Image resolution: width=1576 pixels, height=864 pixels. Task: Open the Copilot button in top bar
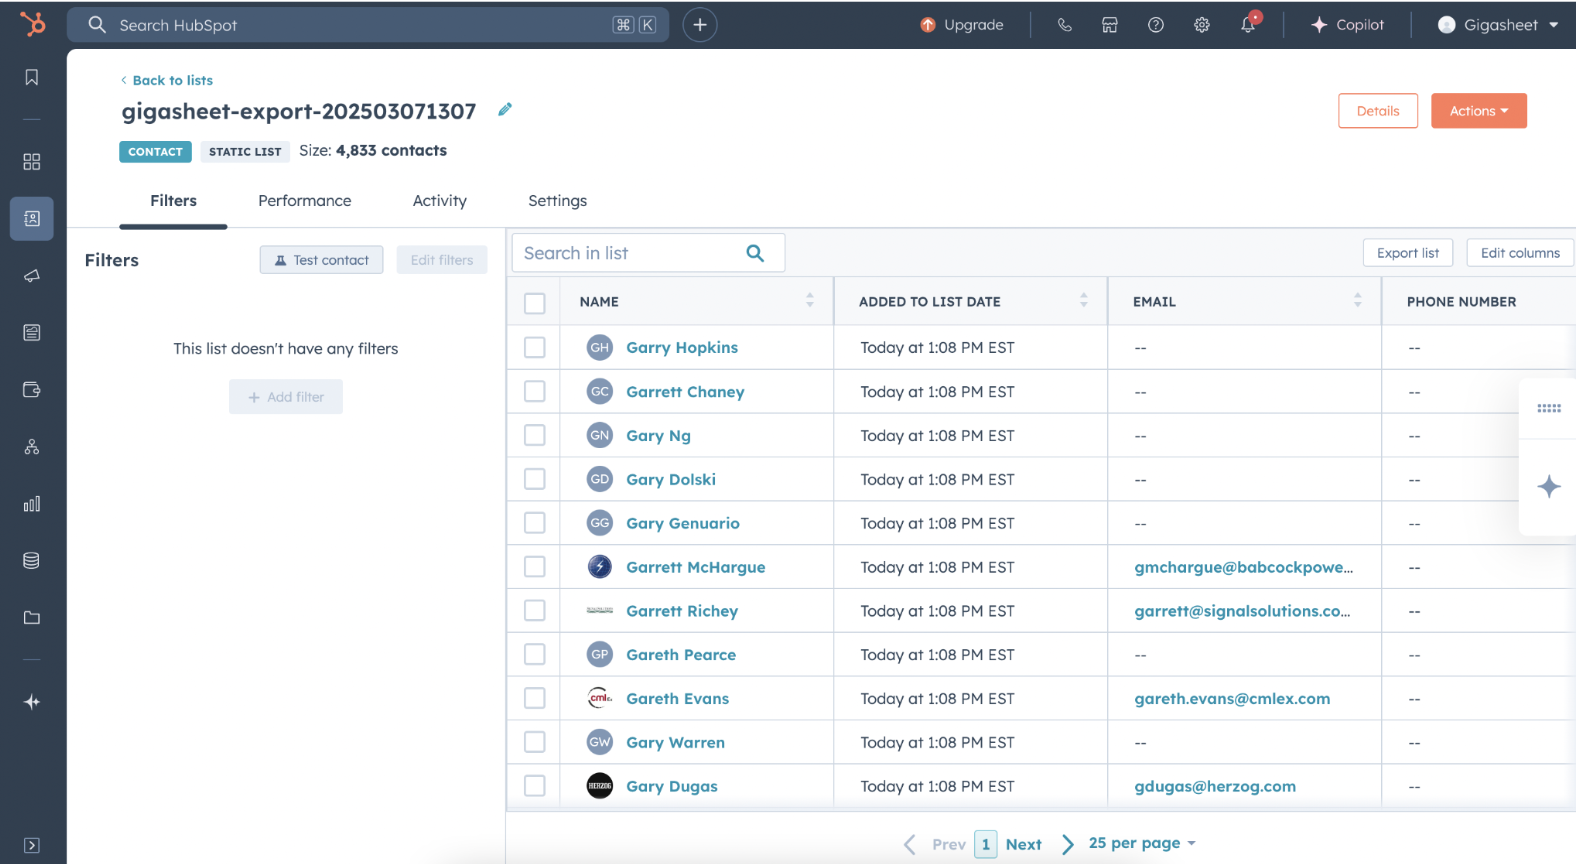(x=1348, y=25)
